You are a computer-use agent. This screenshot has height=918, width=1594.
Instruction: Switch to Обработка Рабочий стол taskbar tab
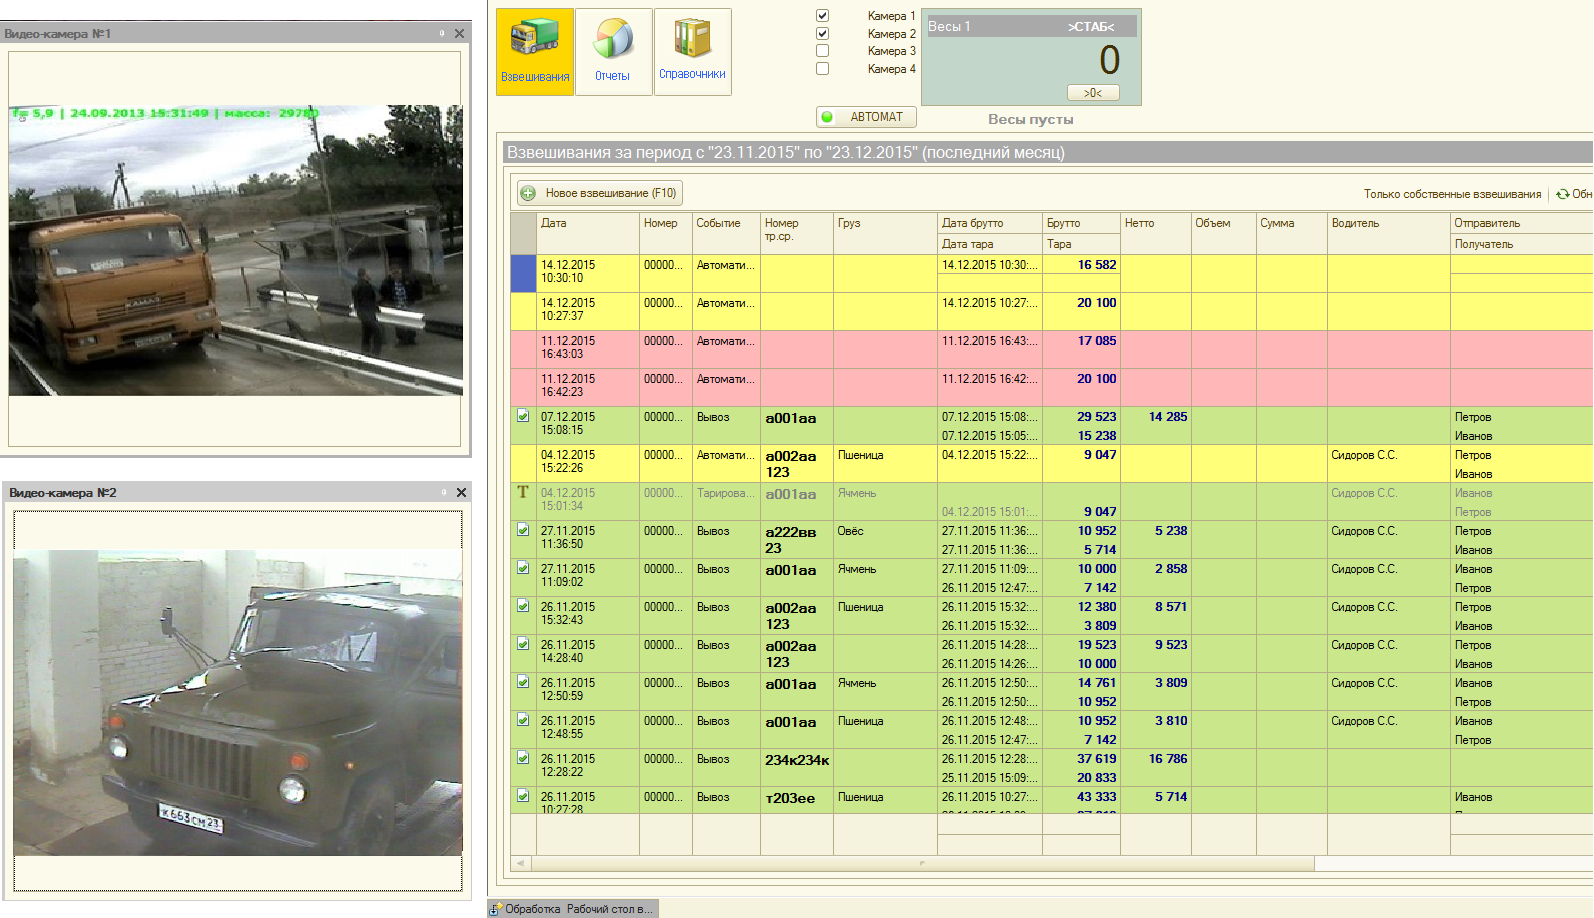573,909
